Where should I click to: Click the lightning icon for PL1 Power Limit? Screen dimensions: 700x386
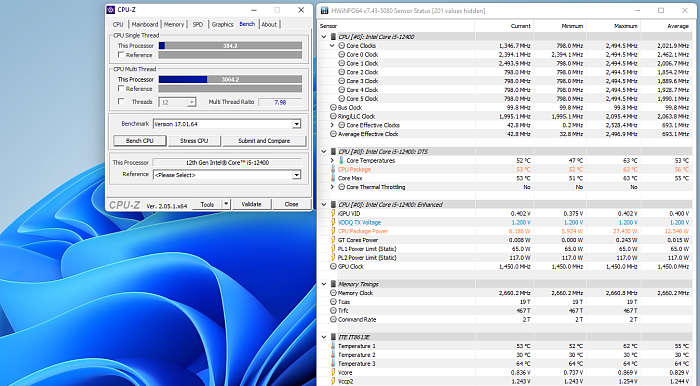(333, 249)
